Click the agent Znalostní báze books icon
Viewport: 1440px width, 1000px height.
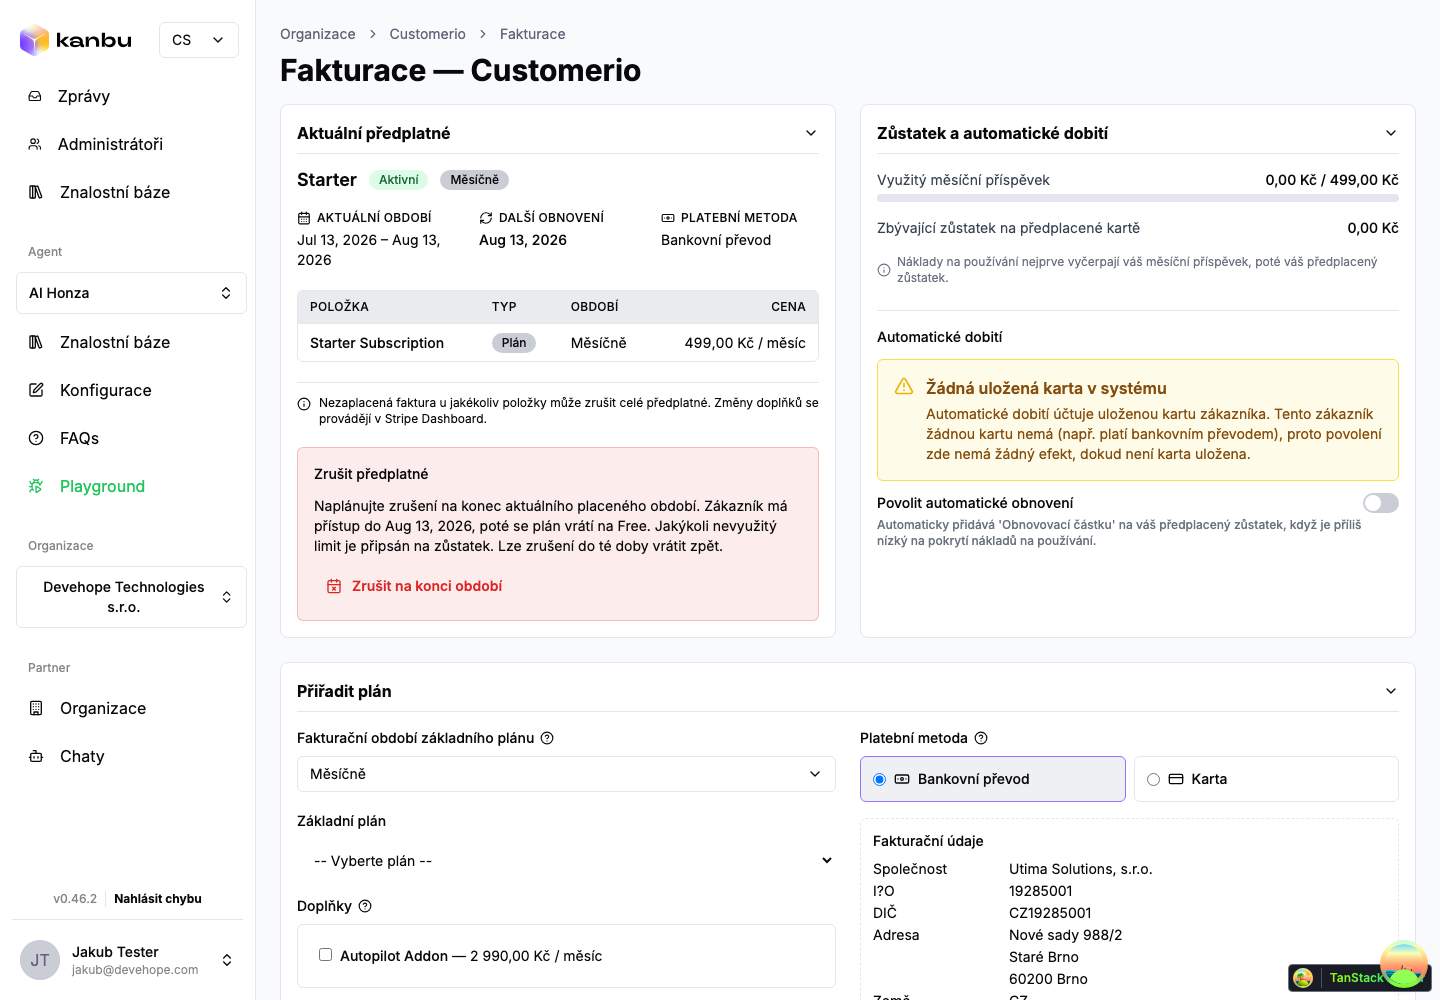[x=36, y=342]
